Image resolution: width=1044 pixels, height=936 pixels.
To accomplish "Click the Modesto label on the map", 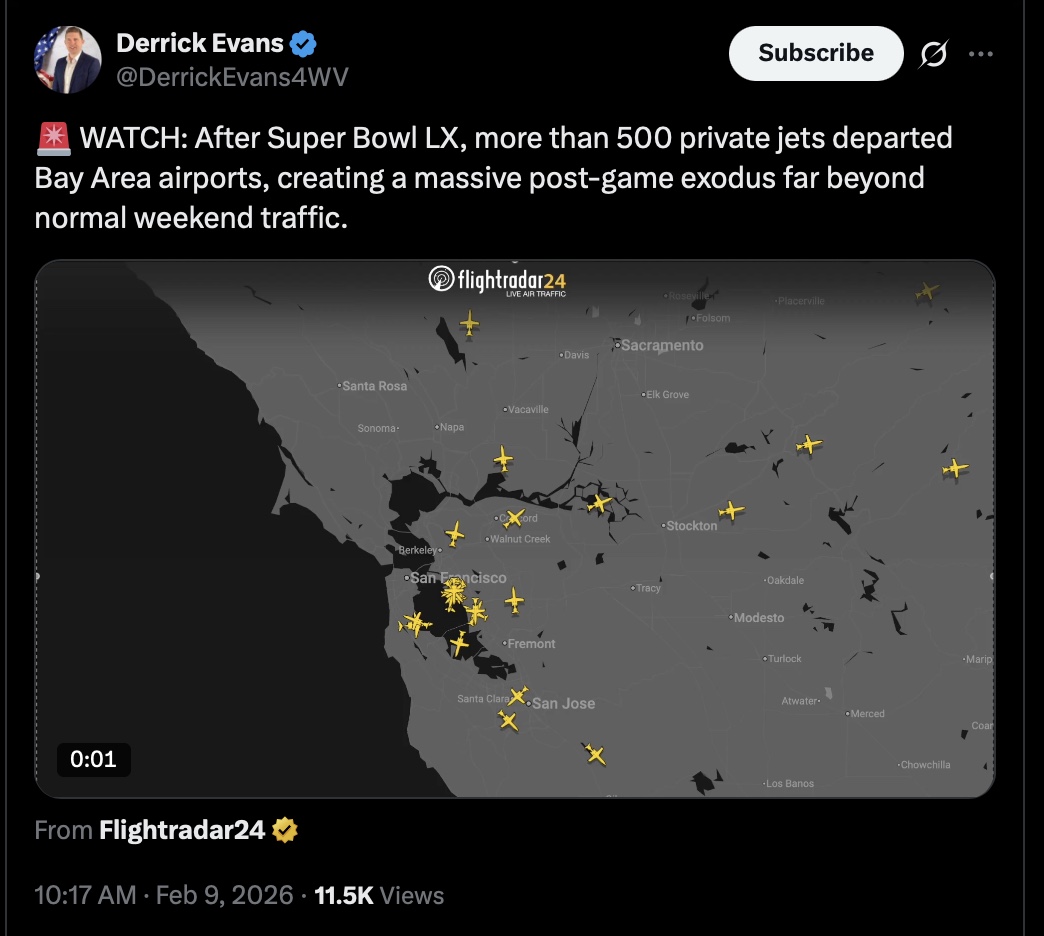I will click(759, 617).
